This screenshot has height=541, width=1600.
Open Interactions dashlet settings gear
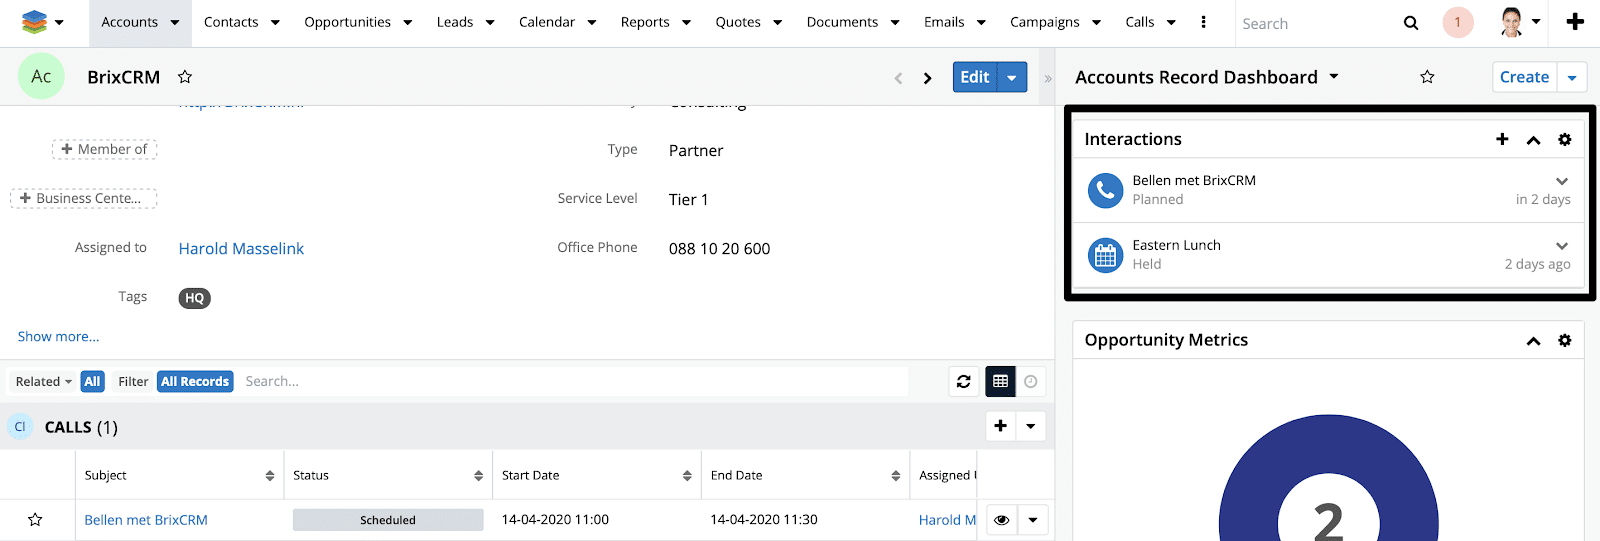point(1565,140)
